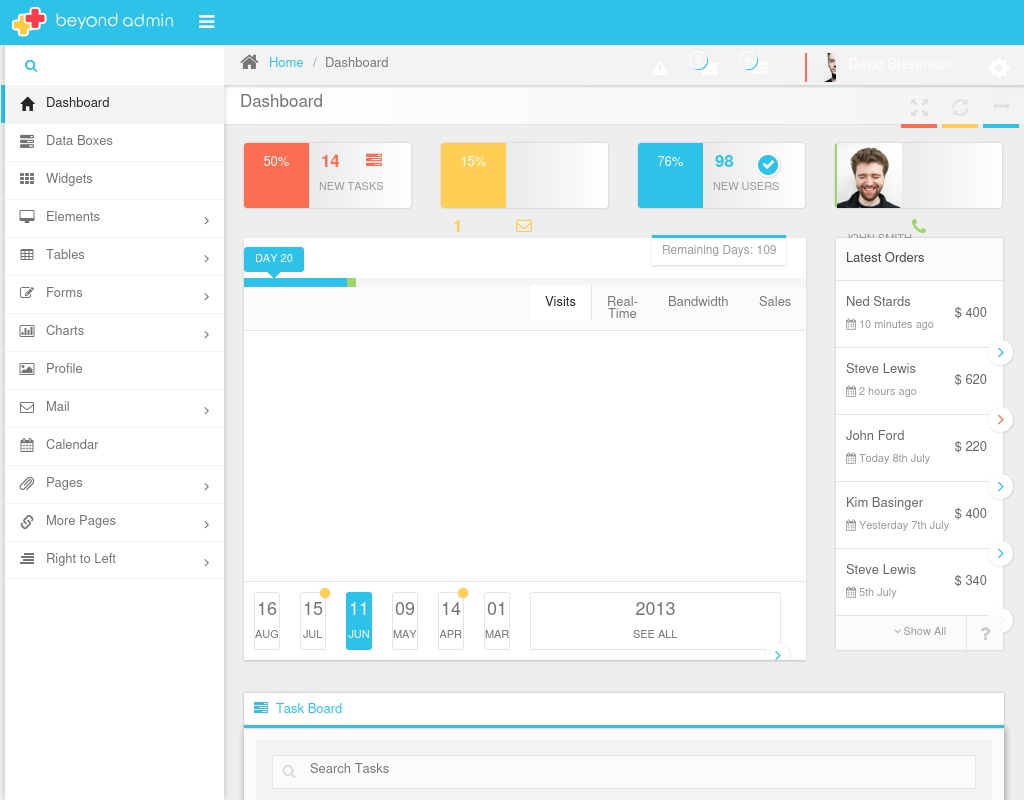Click the Search Tasks input field
Image resolution: width=1024 pixels, height=800 pixels.
click(623, 770)
